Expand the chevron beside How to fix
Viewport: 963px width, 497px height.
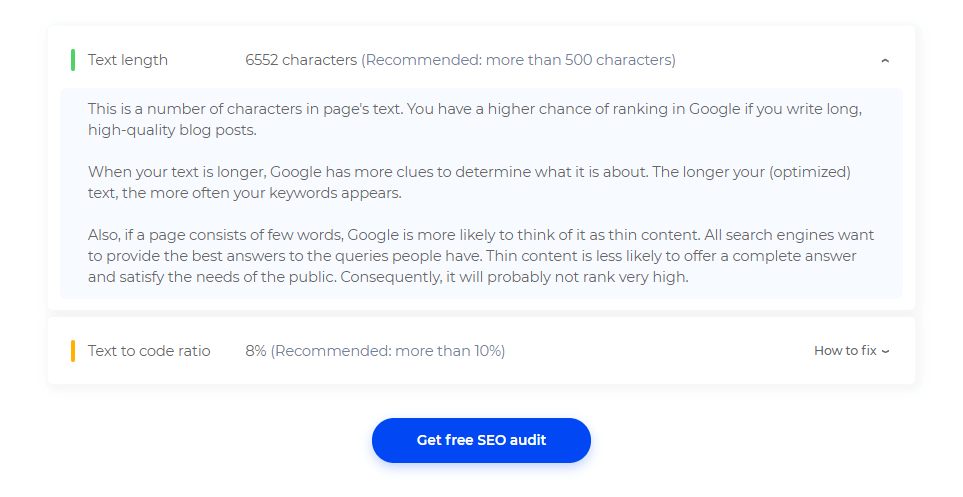tap(885, 351)
